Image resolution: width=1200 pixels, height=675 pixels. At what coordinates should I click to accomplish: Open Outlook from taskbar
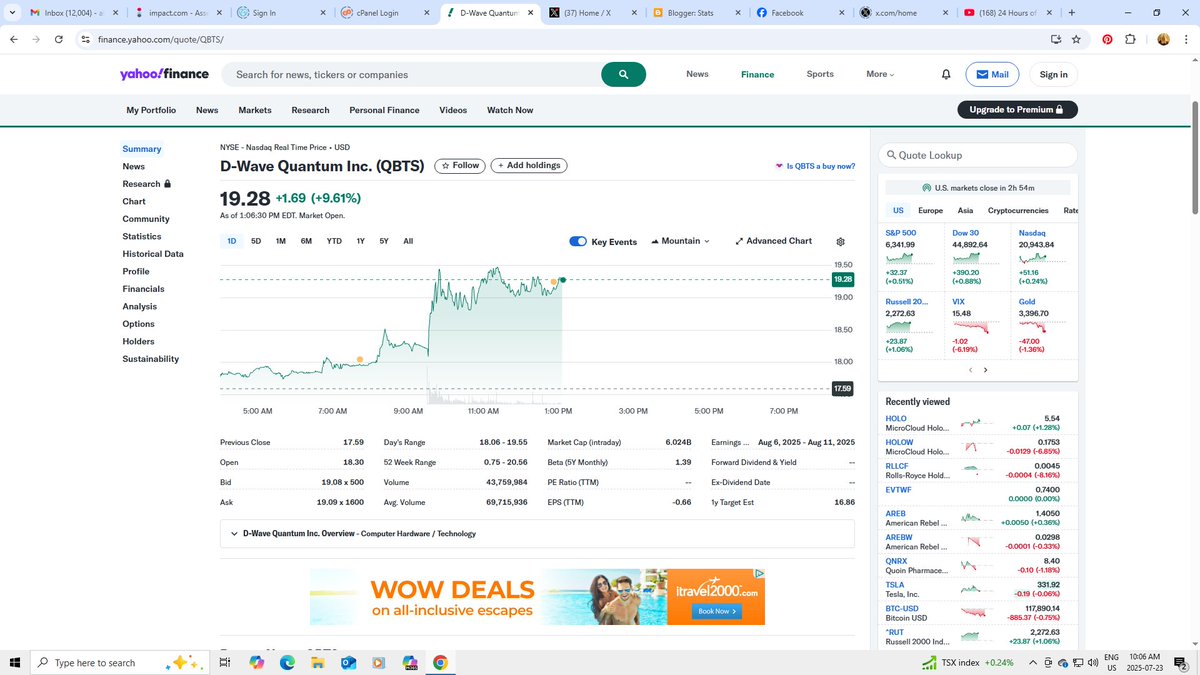point(348,662)
